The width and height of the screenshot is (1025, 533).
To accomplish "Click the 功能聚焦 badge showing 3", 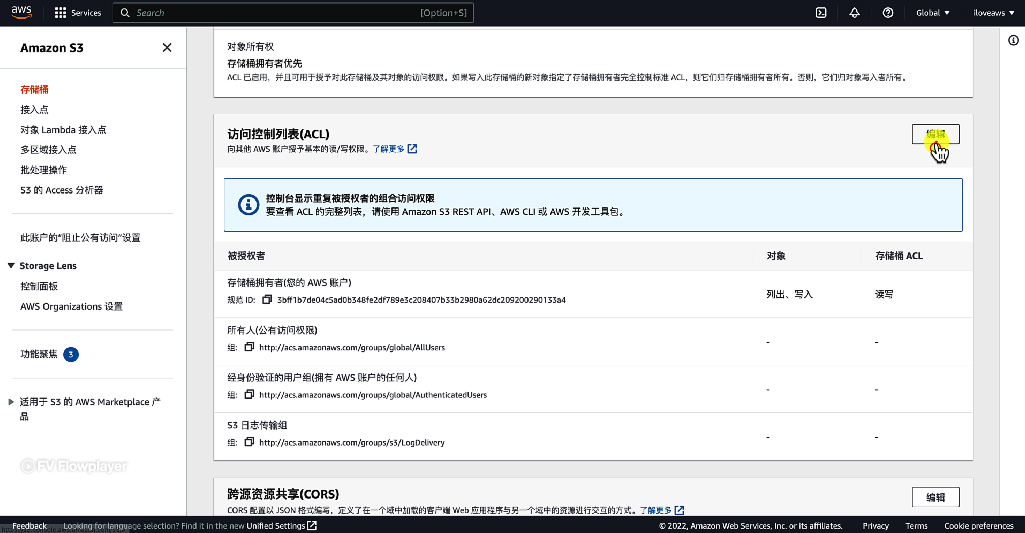I will pyautogui.click(x=71, y=354).
